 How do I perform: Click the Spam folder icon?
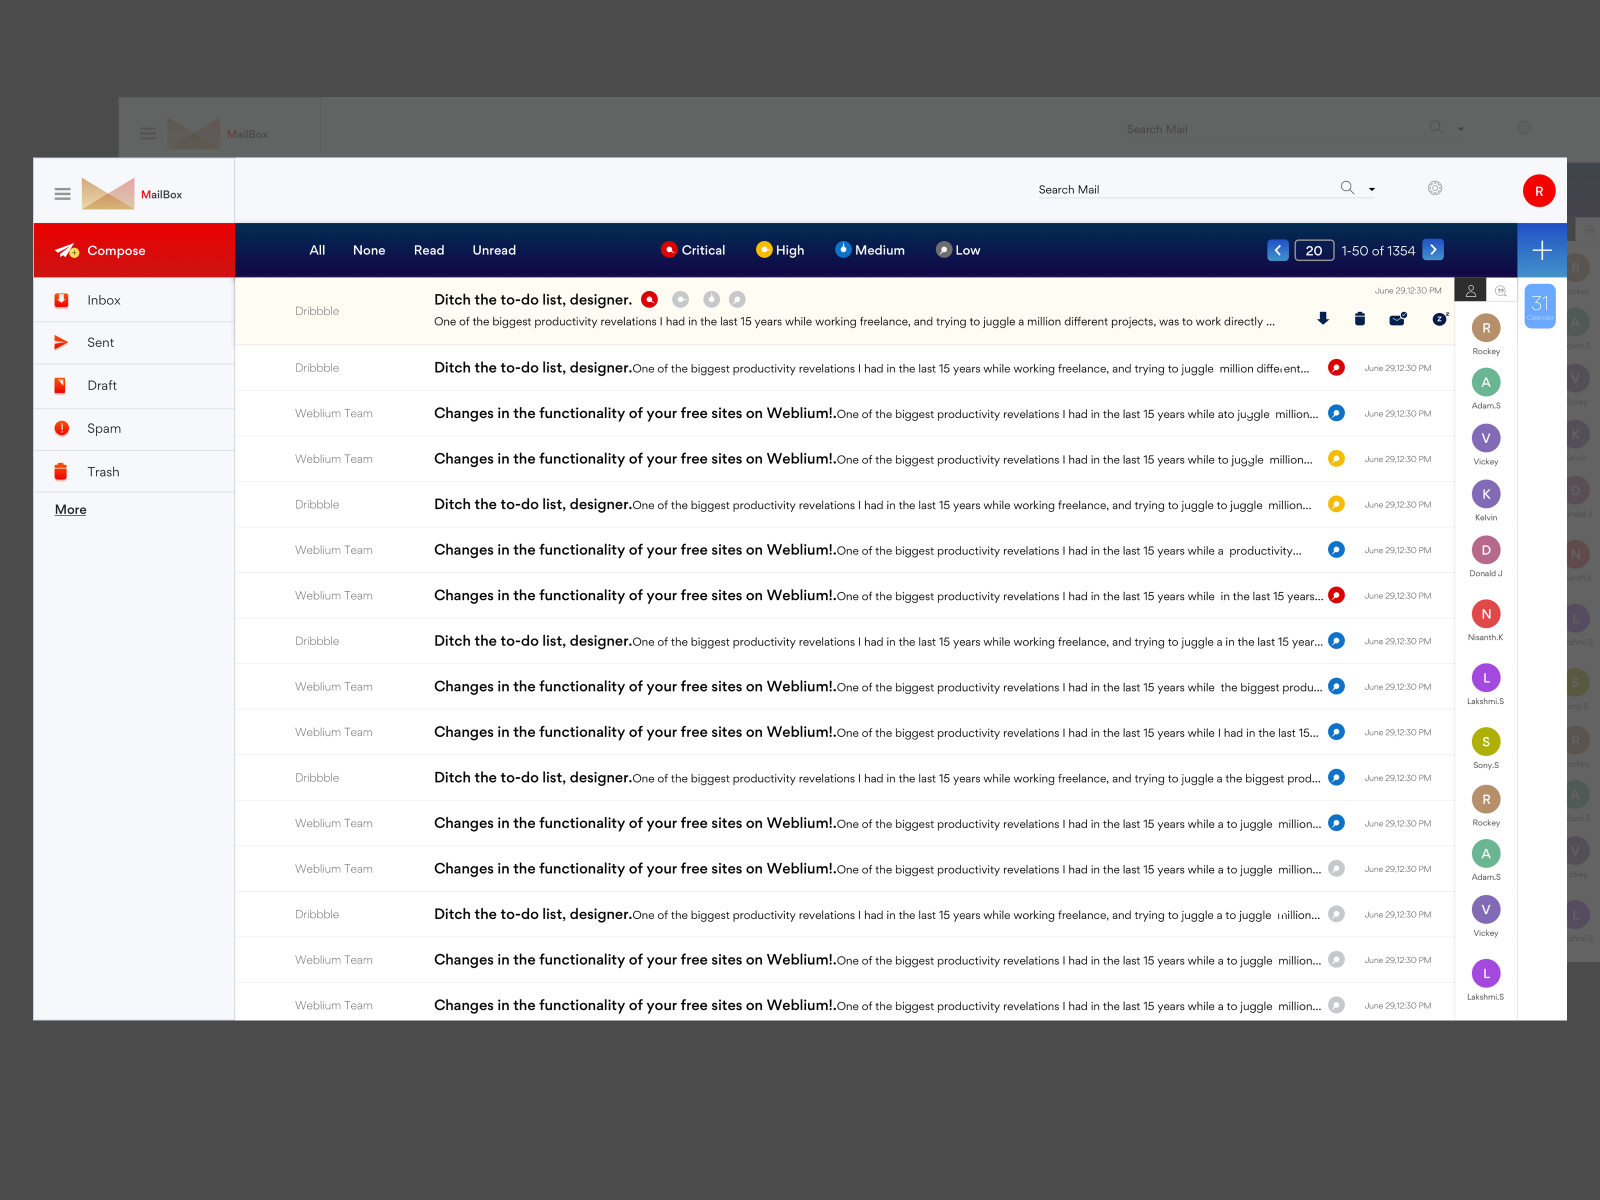coord(61,428)
